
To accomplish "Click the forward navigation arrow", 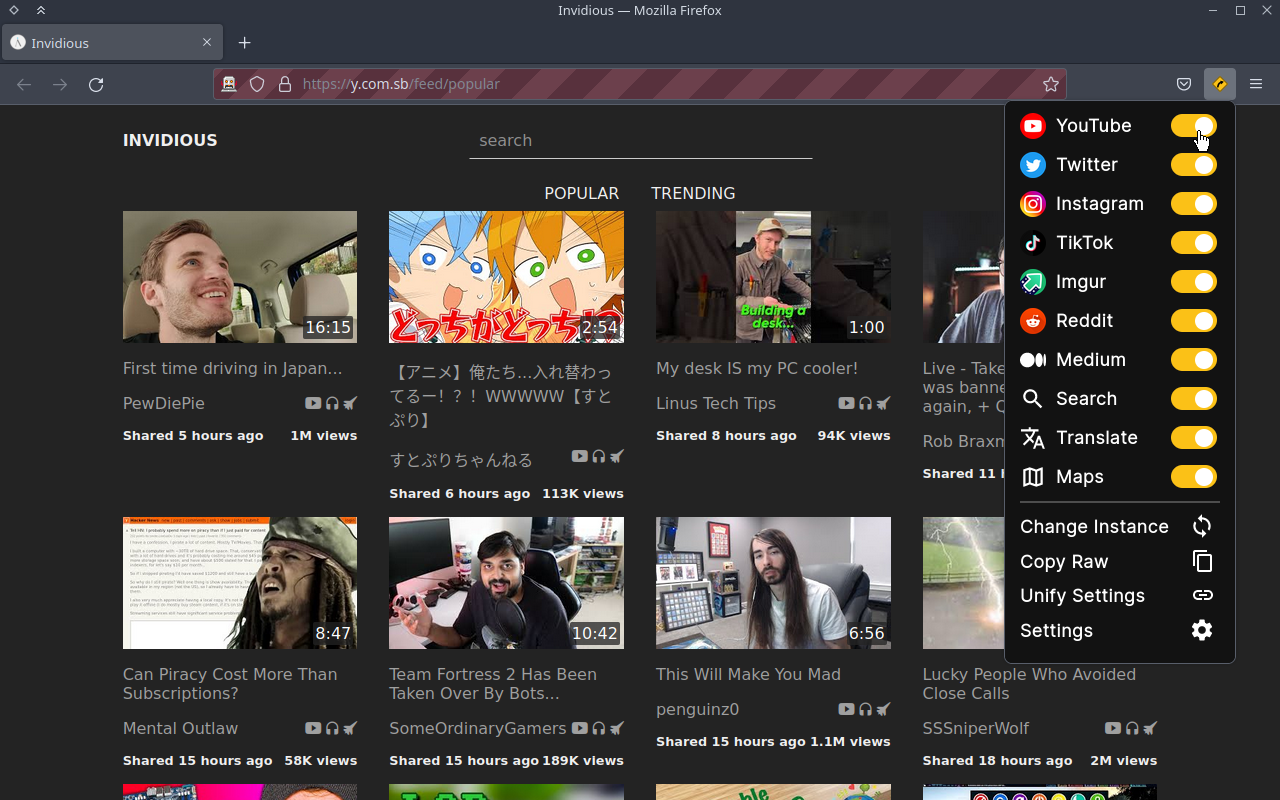I will (x=60, y=84).
